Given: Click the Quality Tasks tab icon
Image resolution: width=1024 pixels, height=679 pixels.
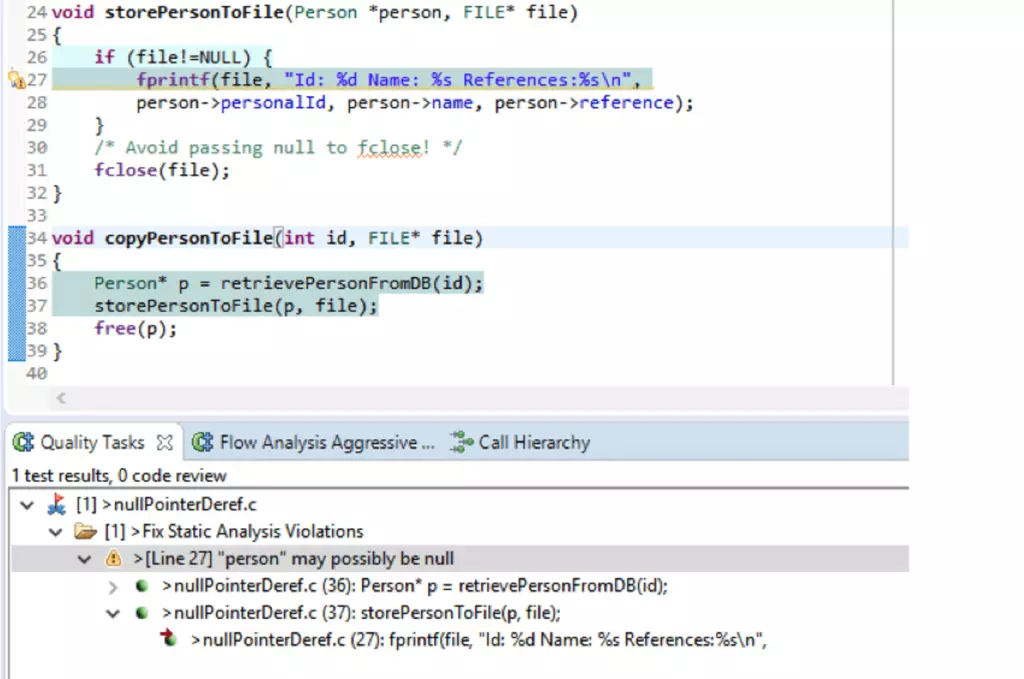Looking at the screenshot, I should coord(24,442).
